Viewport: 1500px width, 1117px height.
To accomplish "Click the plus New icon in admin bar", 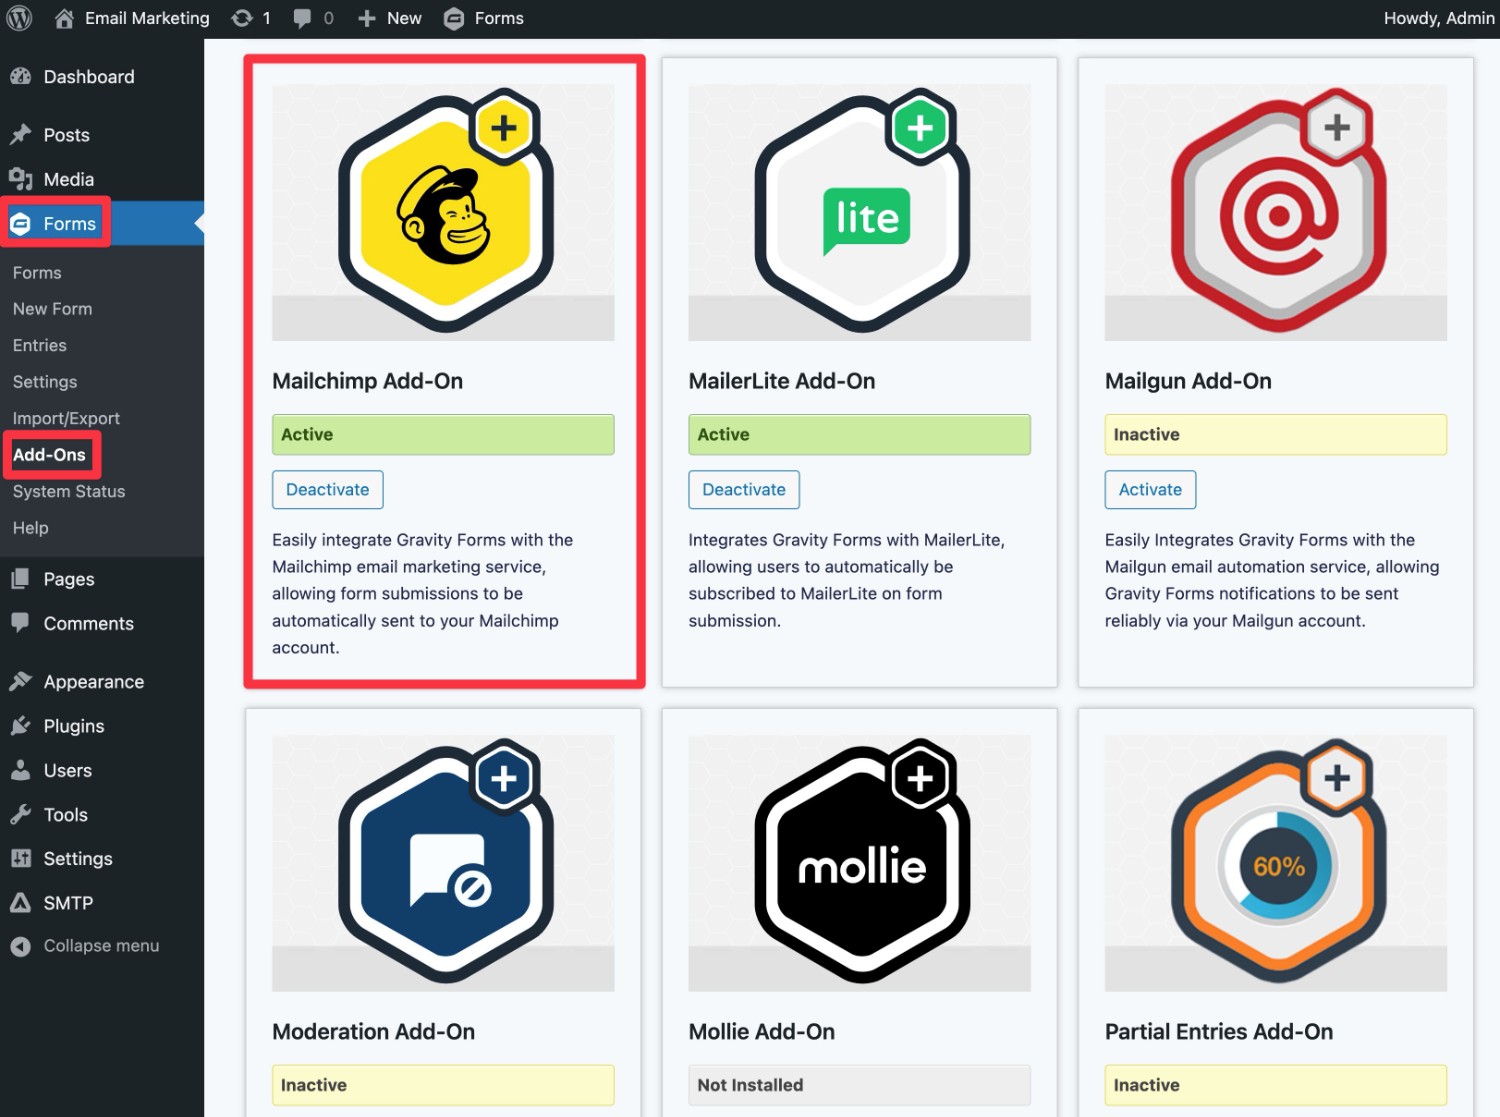I will (367, 18).
